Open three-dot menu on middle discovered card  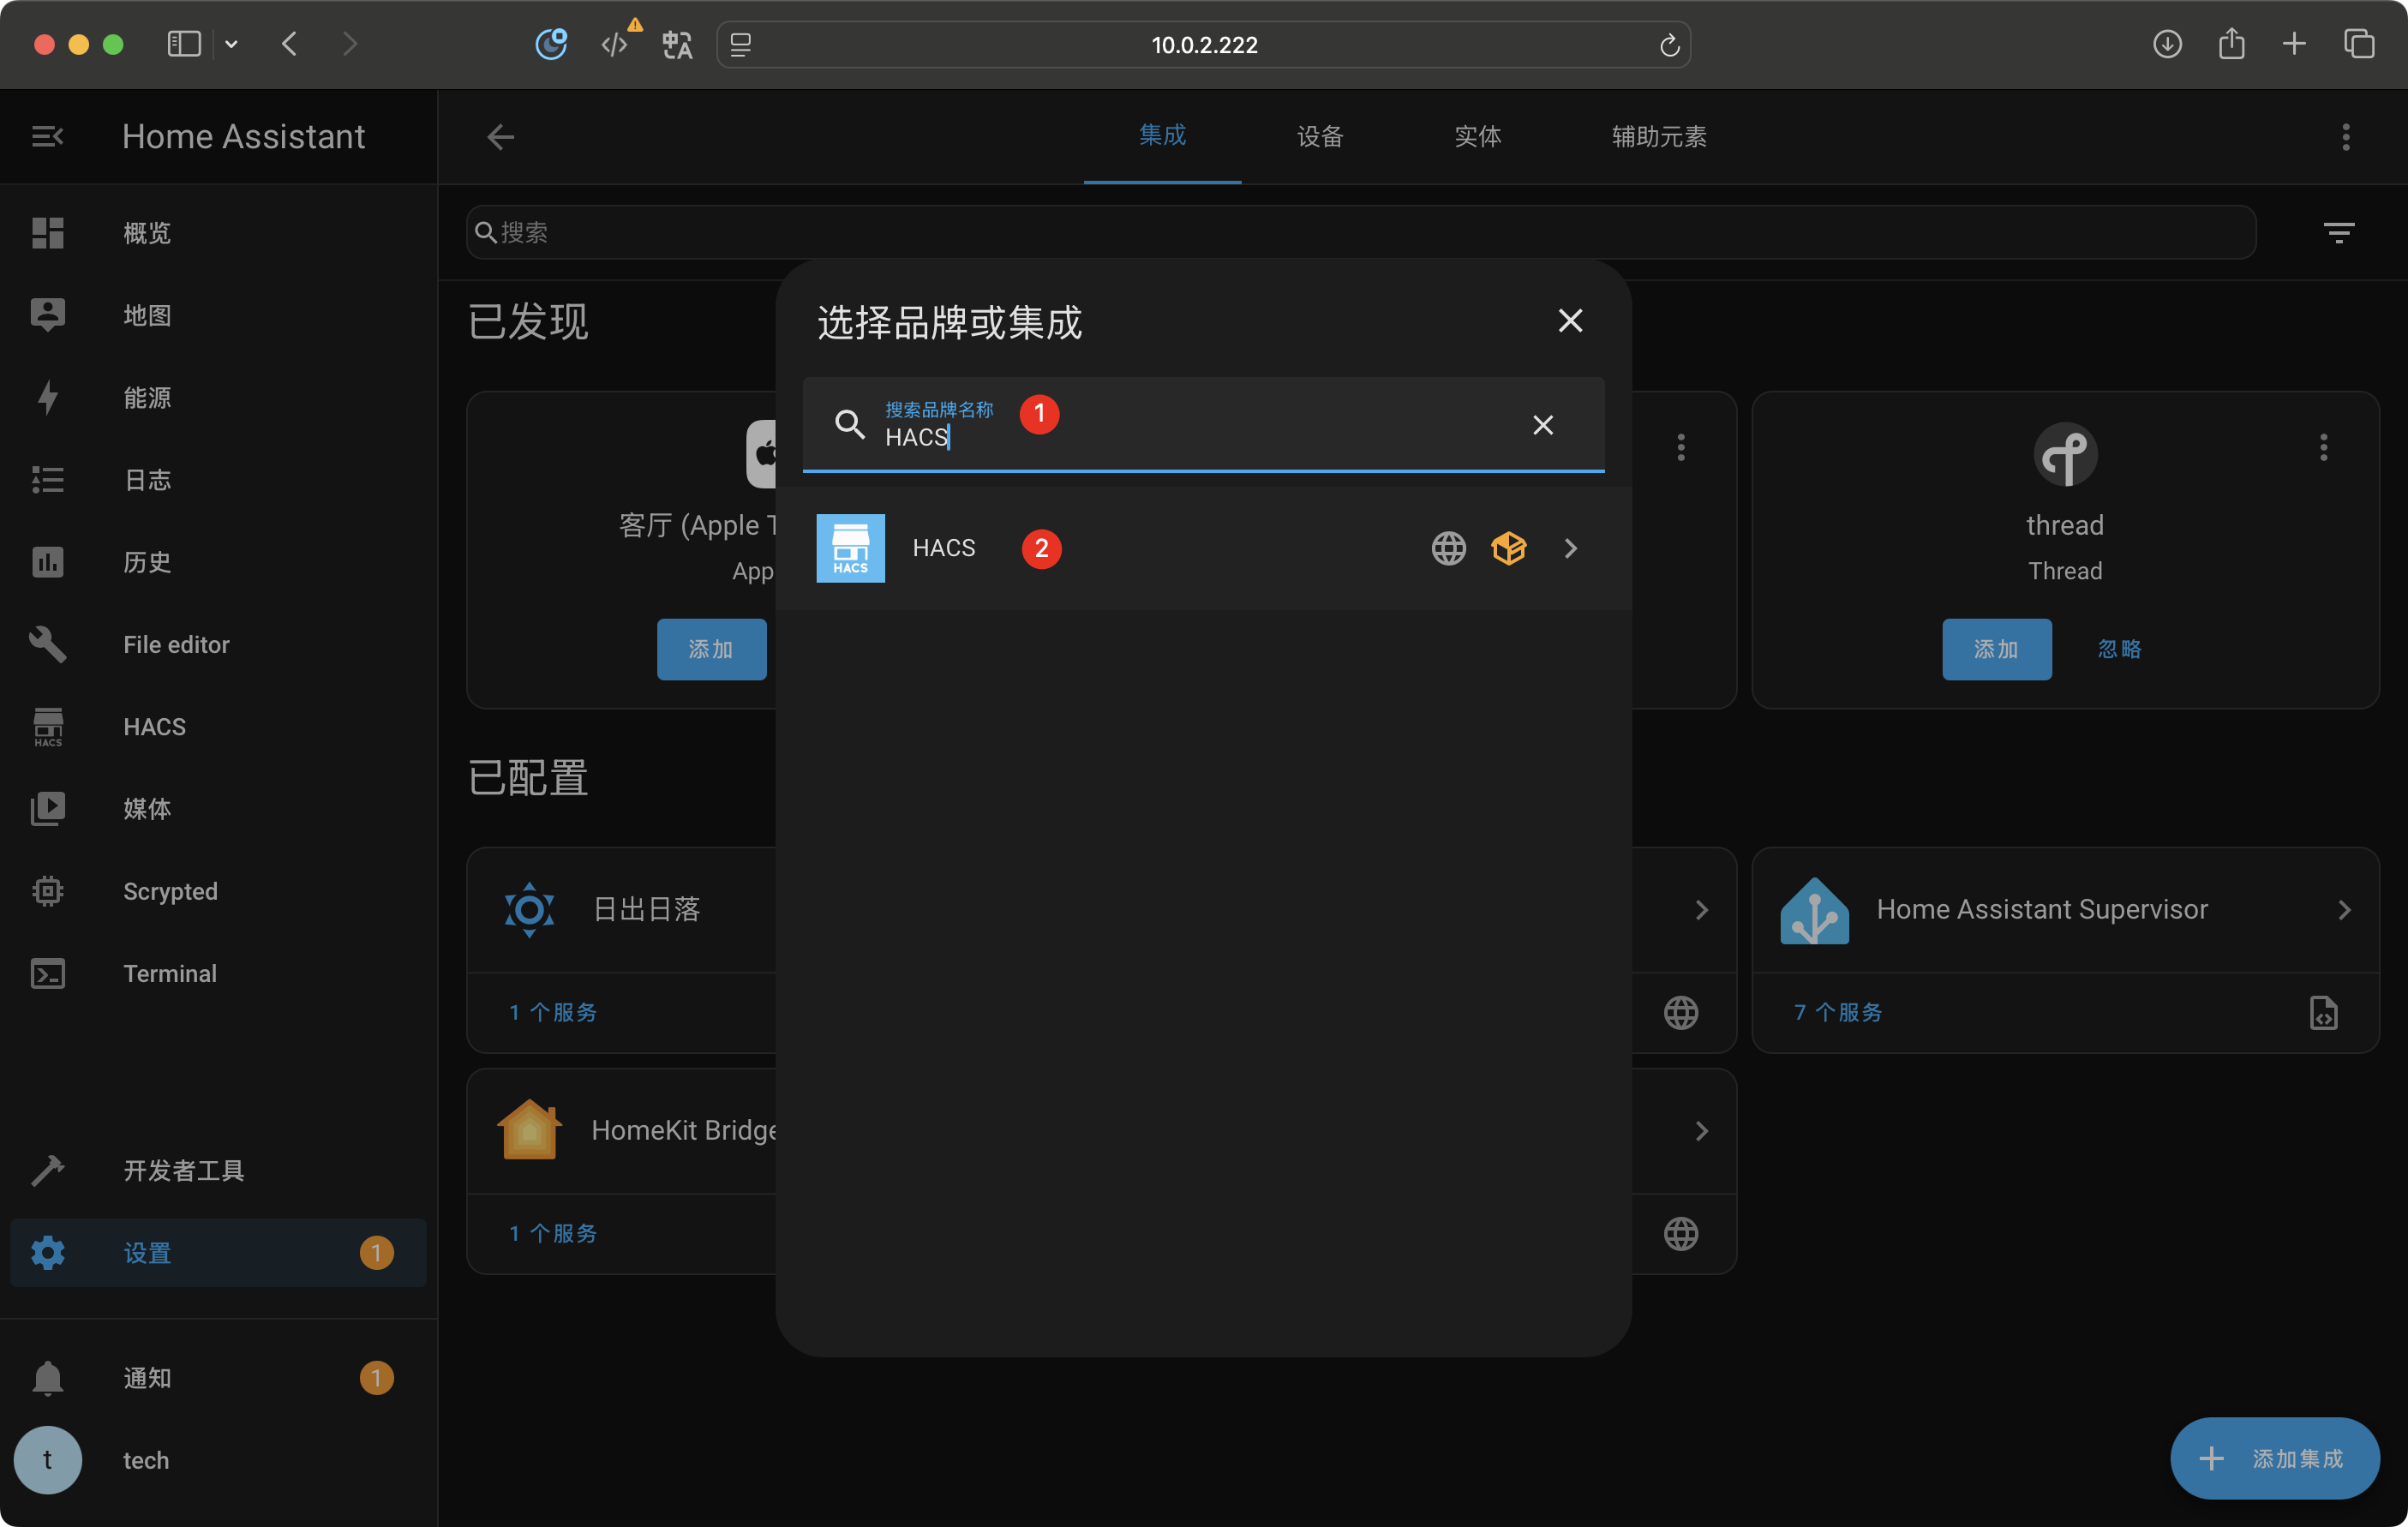click(1681, 447)
